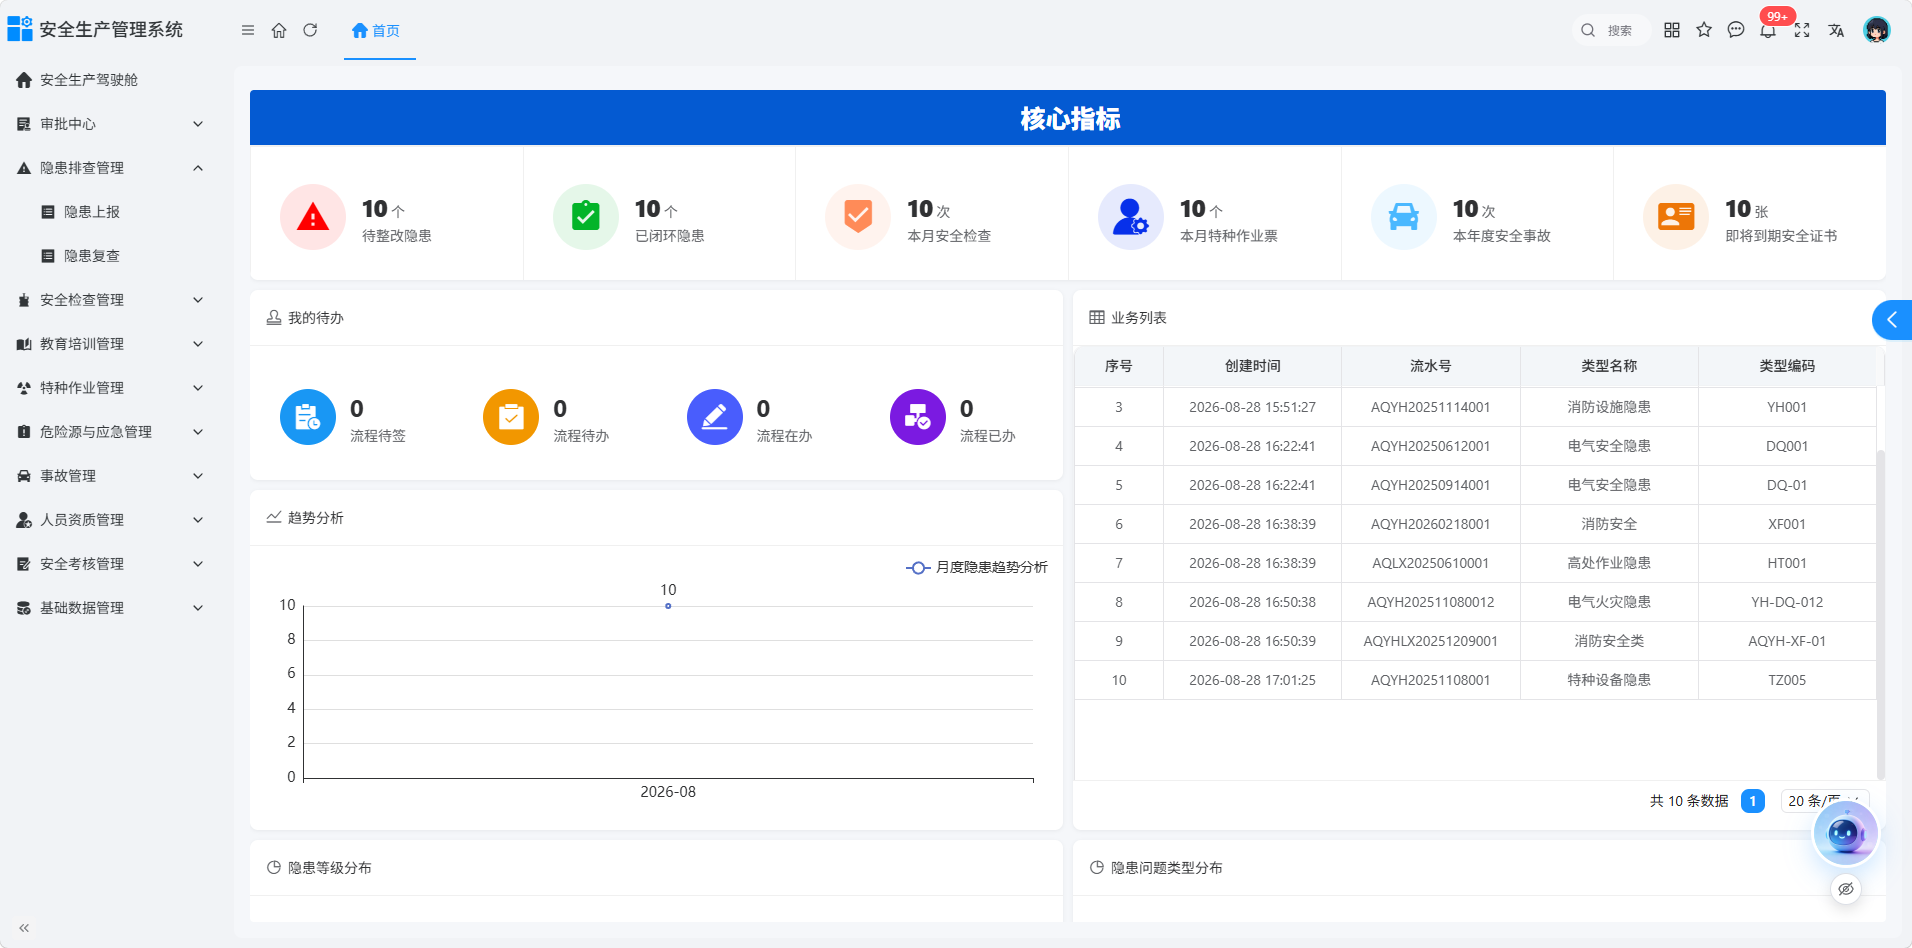Hide floating assistant via crossed-eye icon
The height and width of the screenshot is (948, 1912).
point(1846,889)
